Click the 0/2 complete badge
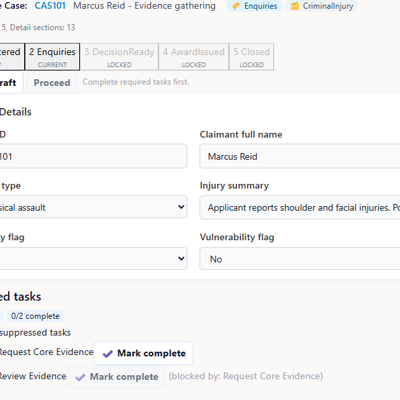The width and height of the screenshot is (400, 400). pyautogui.click(x=35, y=316)
